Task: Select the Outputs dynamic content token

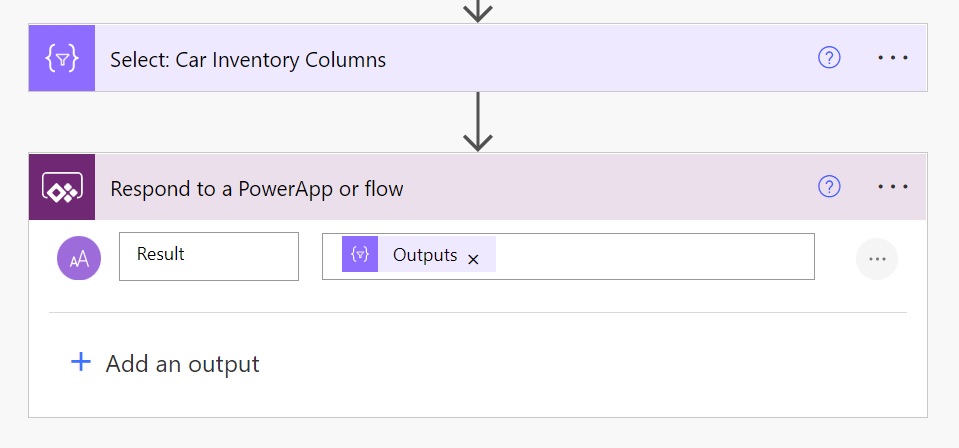Action: tap(418, 255)
